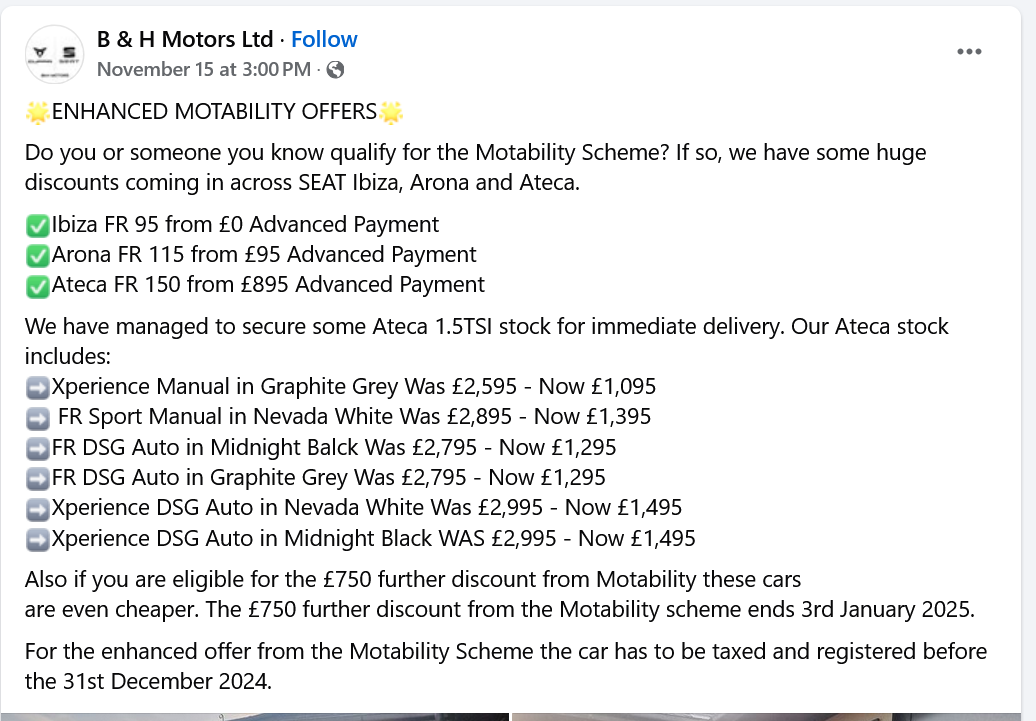The width and height of the screenshot is (1036, 721).
Task: Click the green checkmark beside Arona FR 115
Action: point(38,255)
